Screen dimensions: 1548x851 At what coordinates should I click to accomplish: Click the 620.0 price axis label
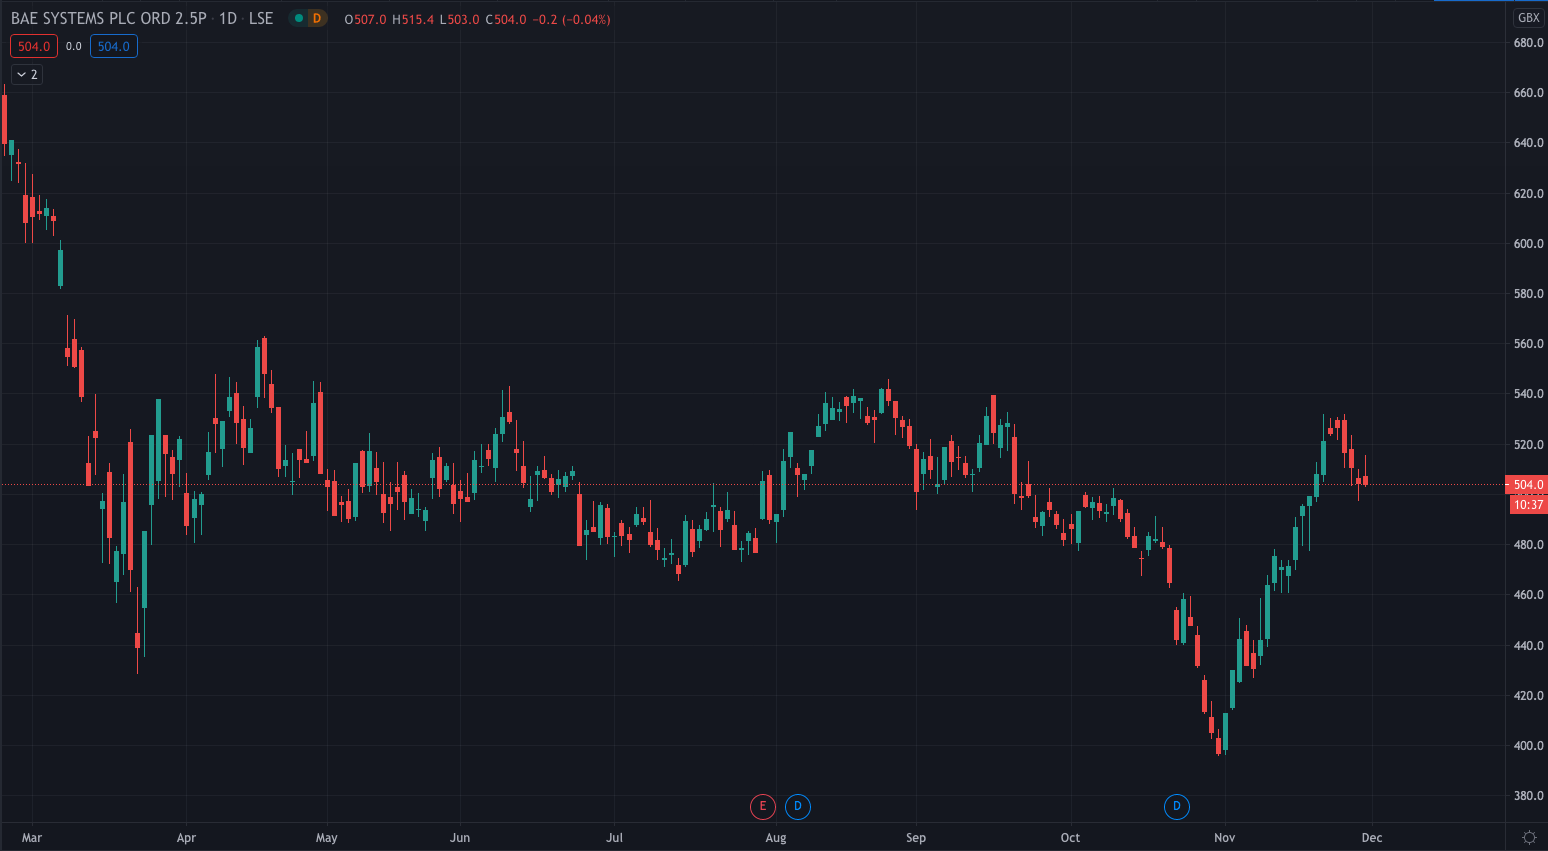tap(1528, 194)
